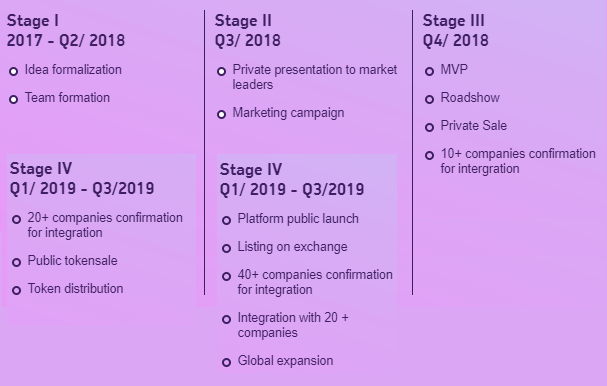Click the Platform public launch item
Image resolution: width=607 pixels, height=386 pixels.
298,219
